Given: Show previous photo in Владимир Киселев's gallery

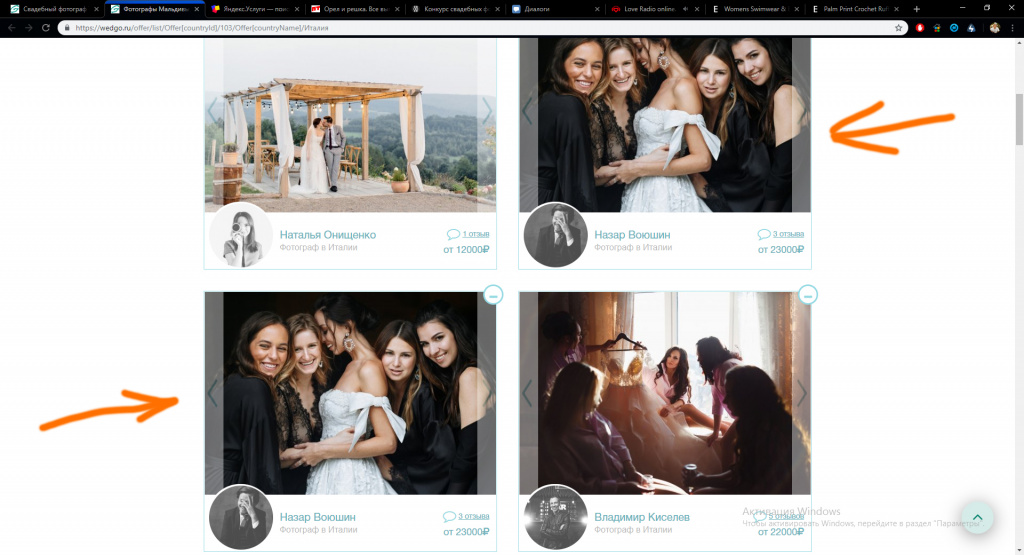Looking at the screenshot, I should [x=528, y=393].
